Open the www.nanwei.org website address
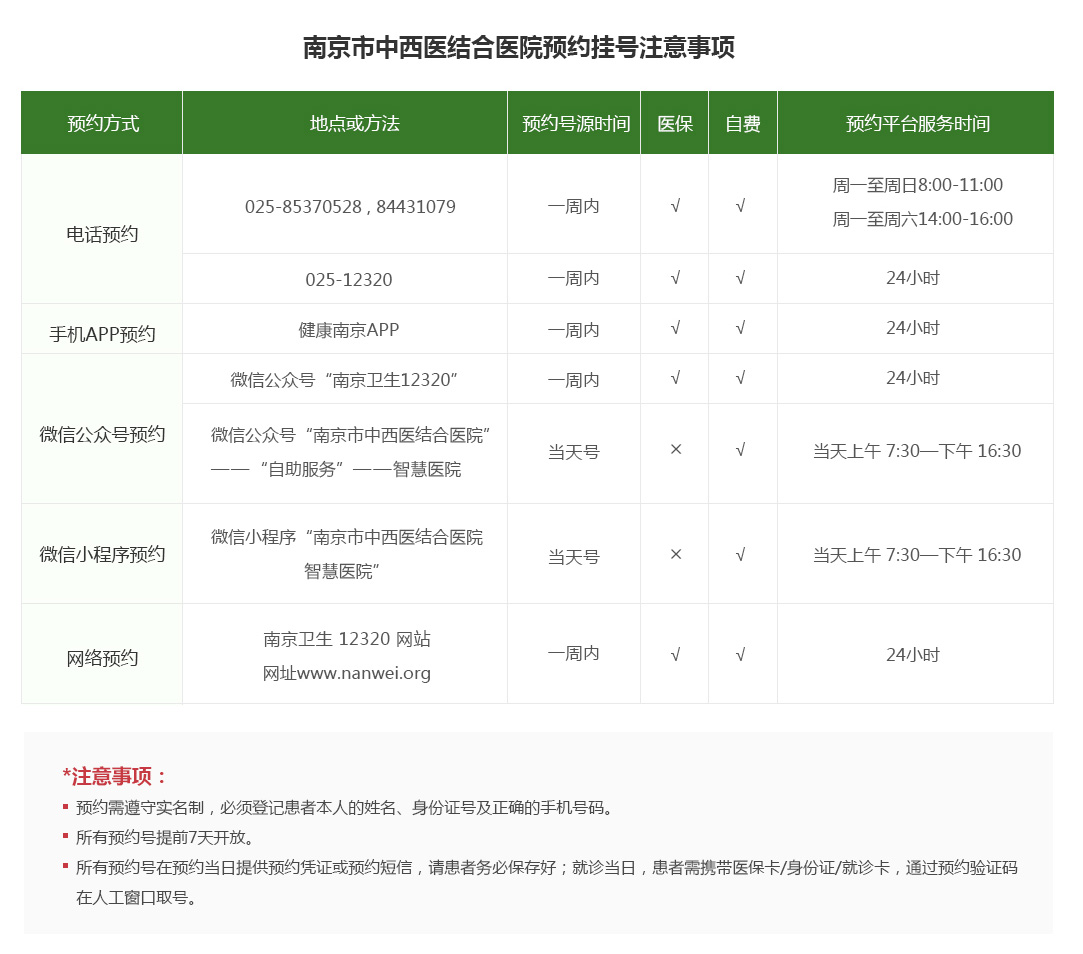The height and width of the screenshot is (954, 1083). tap(346, 673)
